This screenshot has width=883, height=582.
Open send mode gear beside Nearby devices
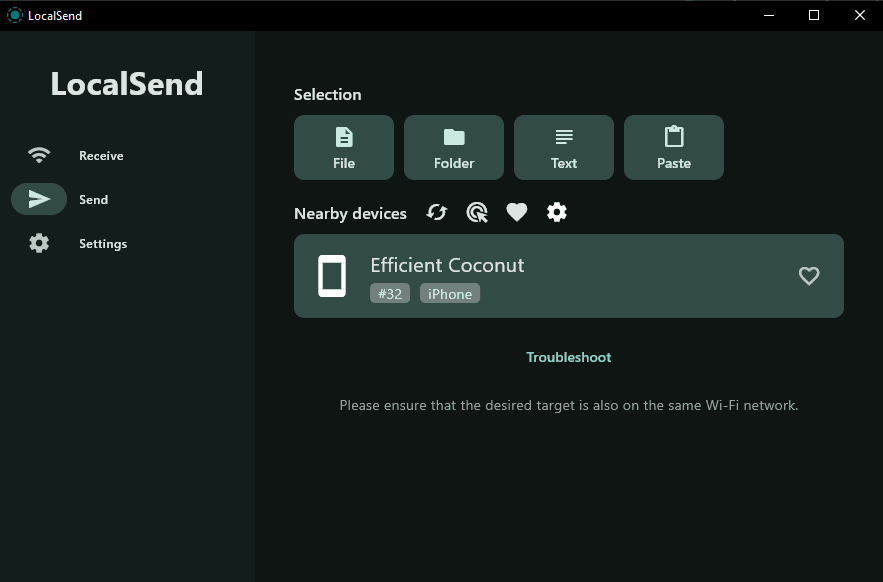point(556,212)
